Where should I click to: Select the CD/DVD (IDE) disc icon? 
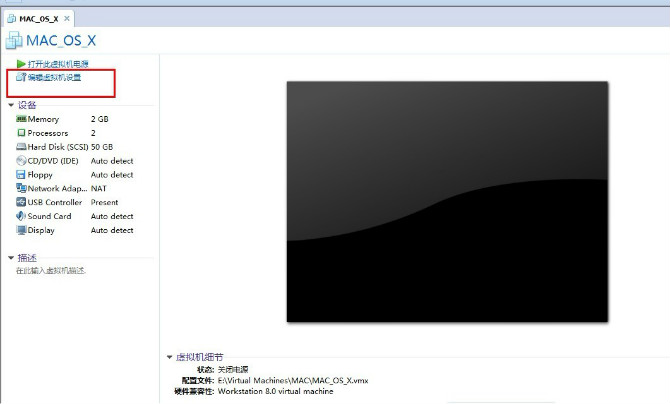click(x=21, y=160)
